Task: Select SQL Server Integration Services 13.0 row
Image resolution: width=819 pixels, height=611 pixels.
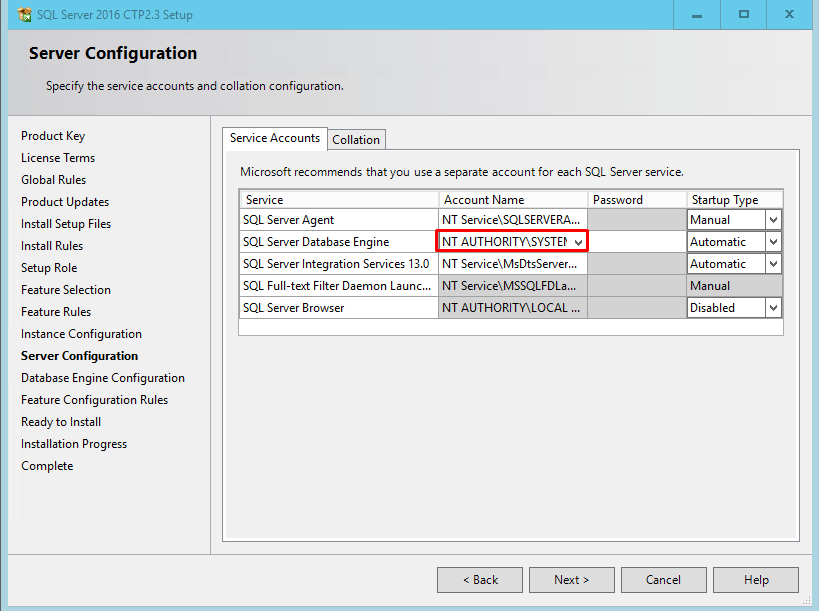Action: coord(339,264)
